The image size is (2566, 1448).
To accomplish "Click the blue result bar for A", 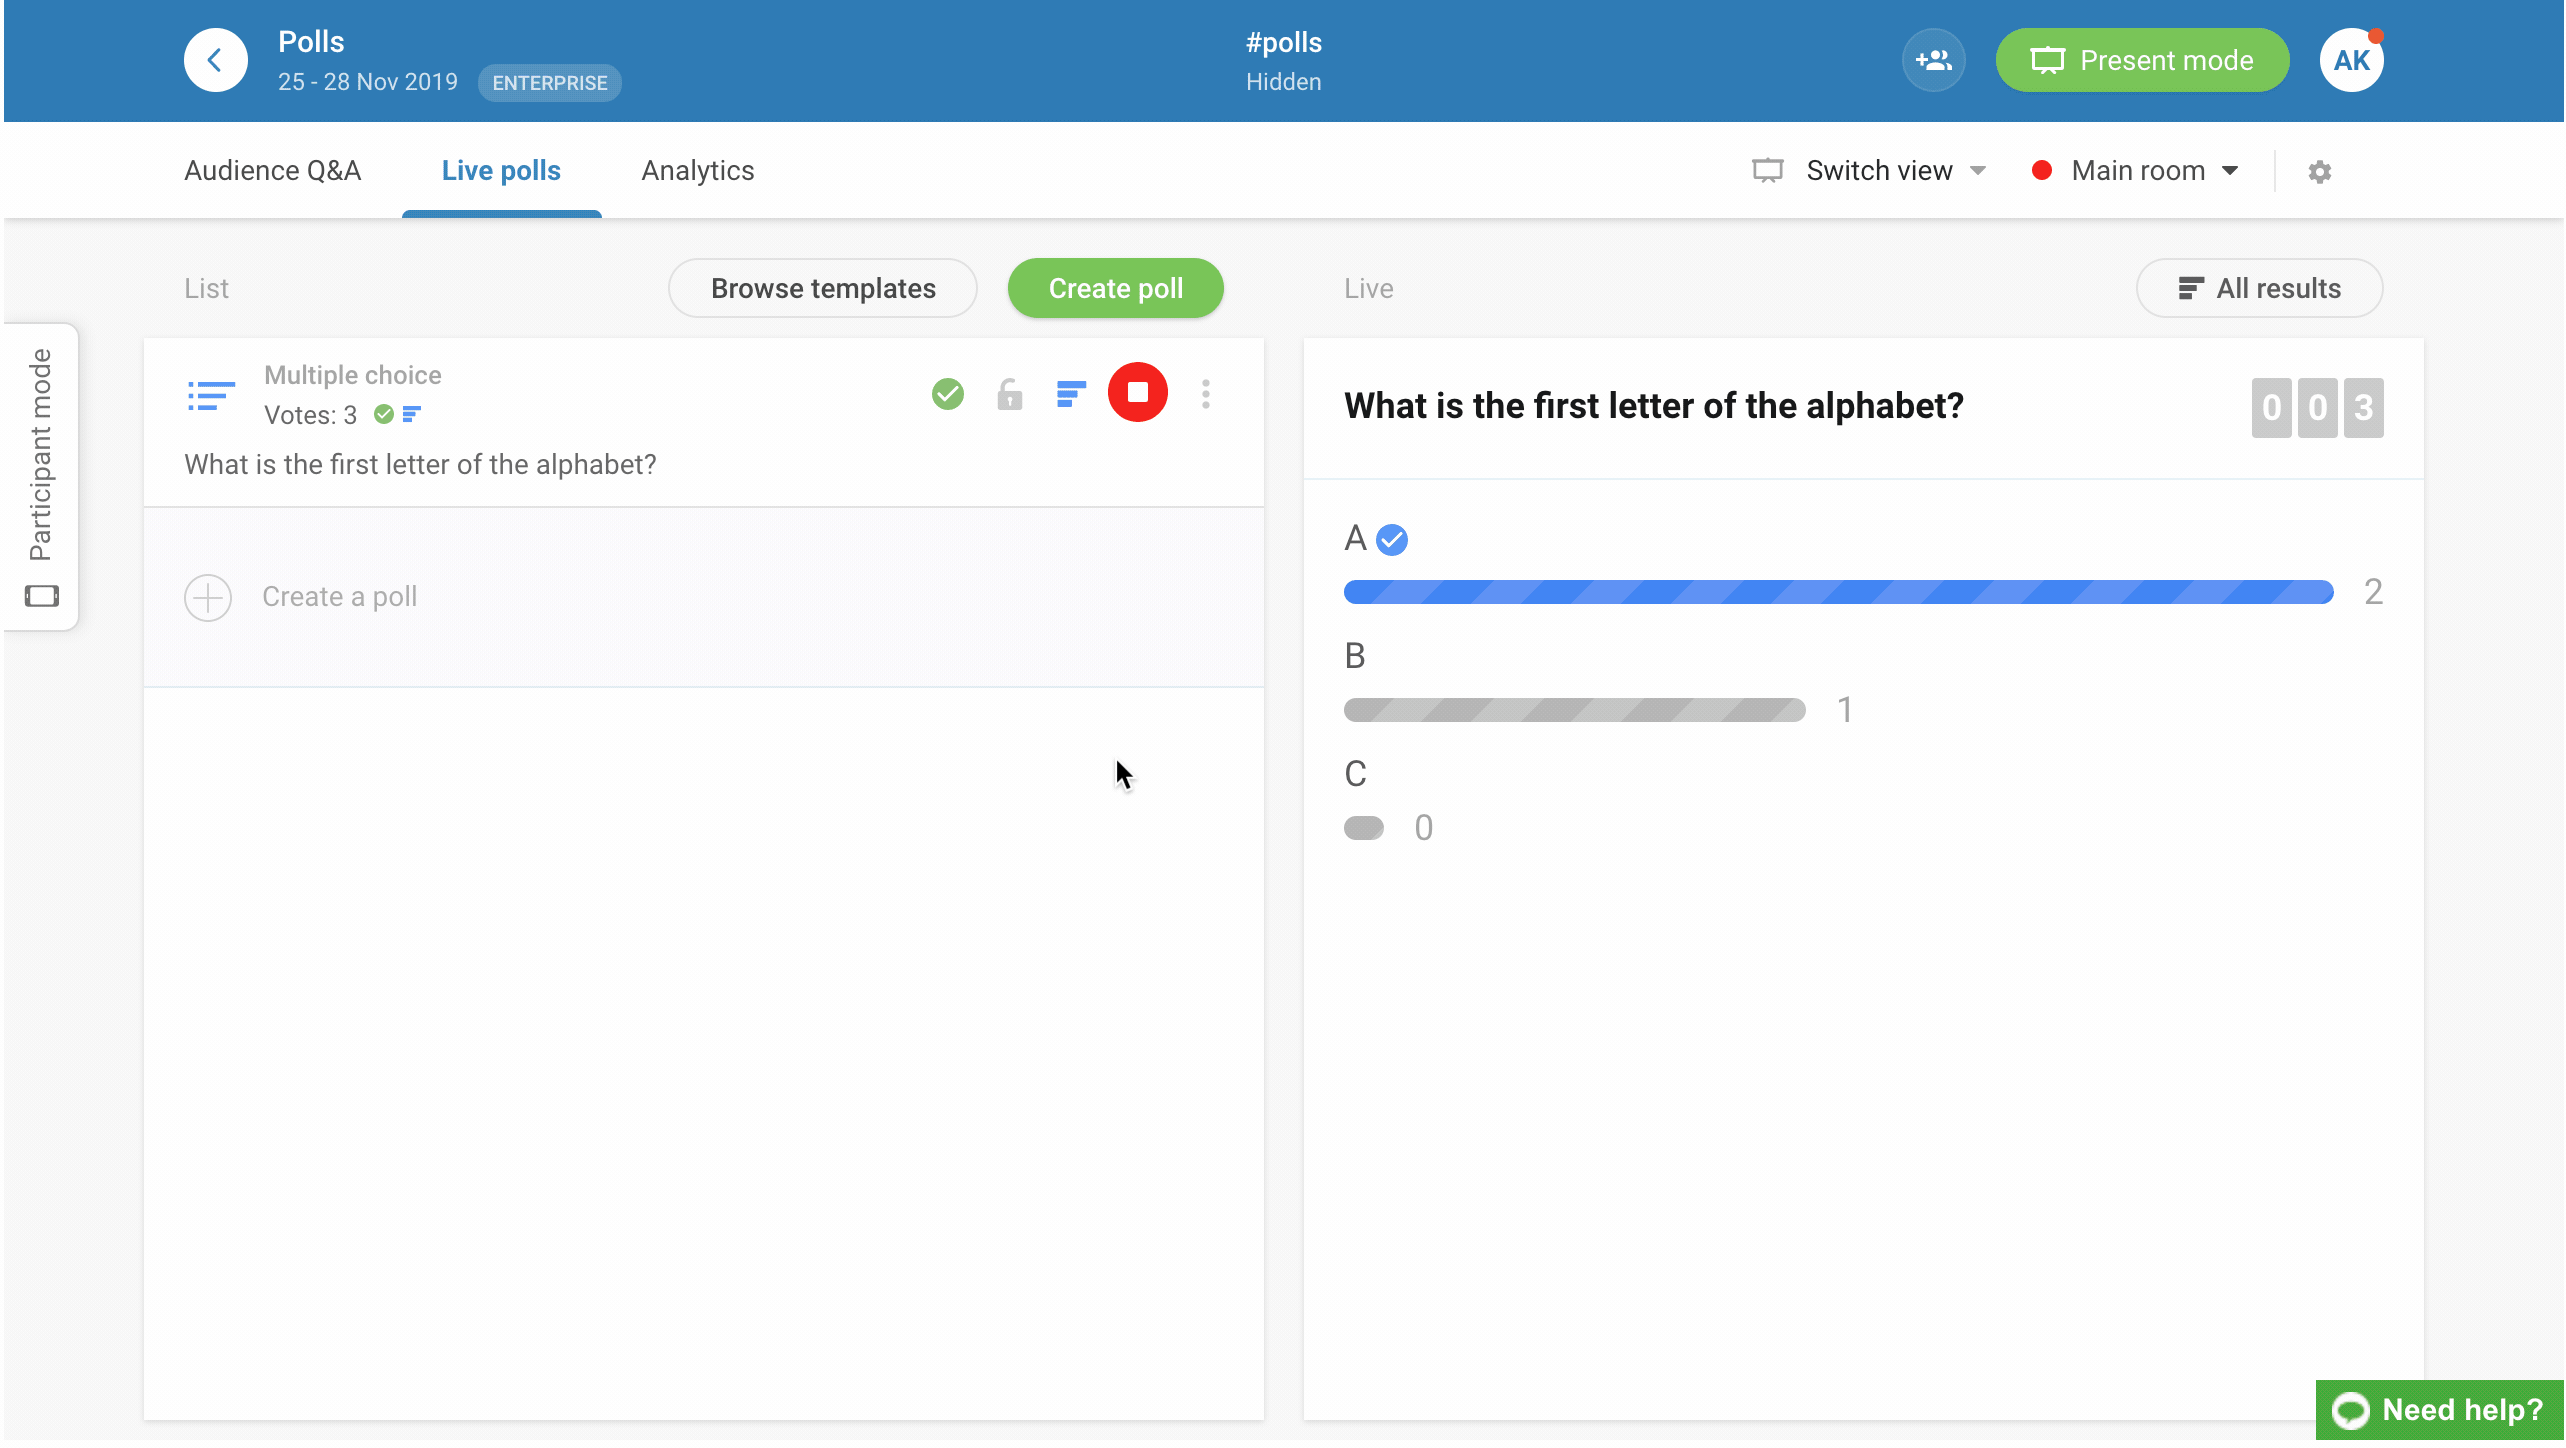I will click(x=1838, y=592).
